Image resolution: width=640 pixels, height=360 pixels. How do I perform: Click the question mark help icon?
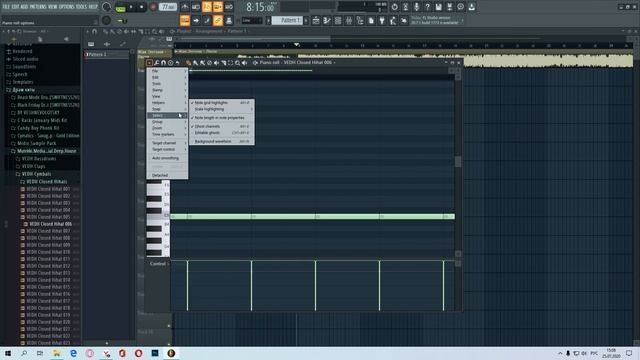coord(427,7)
